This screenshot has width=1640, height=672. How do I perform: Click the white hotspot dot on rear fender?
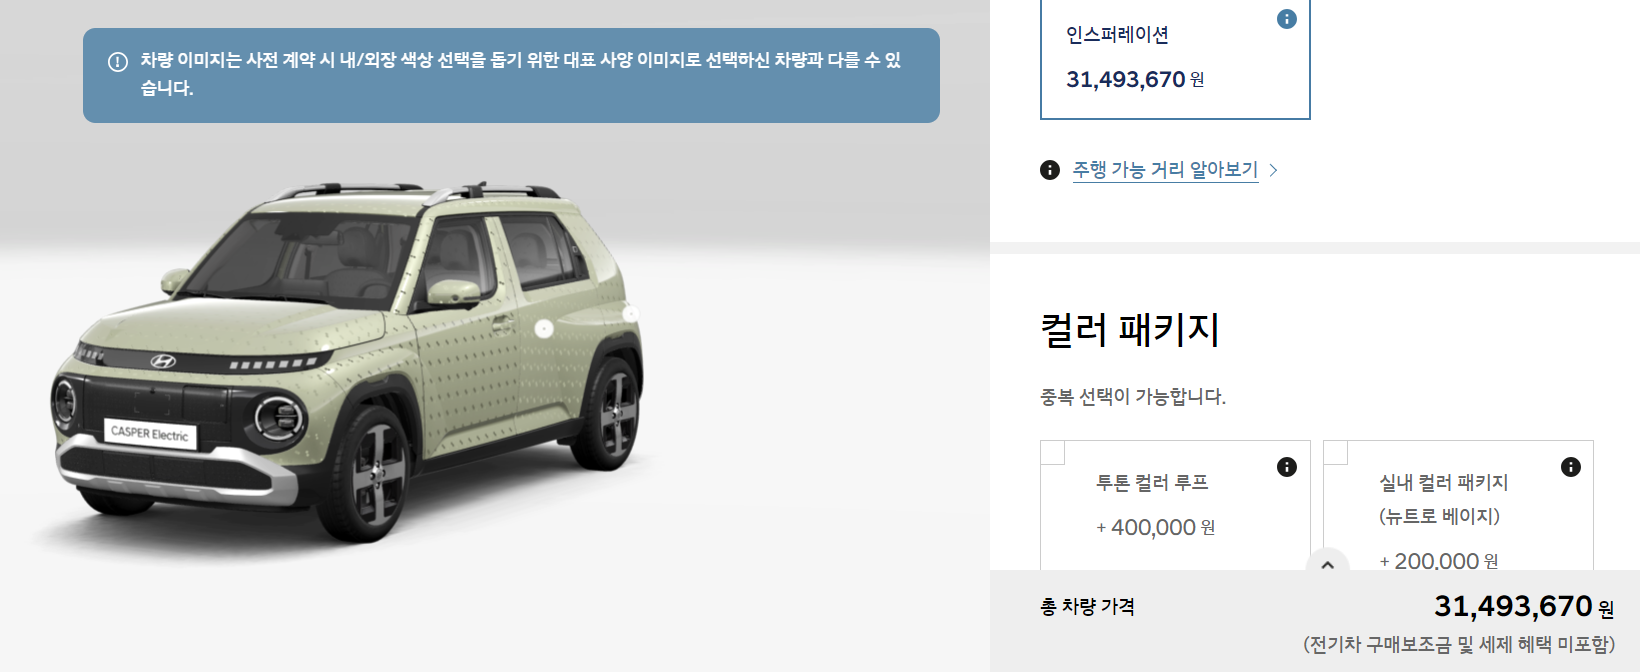pyautogui.click(x=631, y=314)
